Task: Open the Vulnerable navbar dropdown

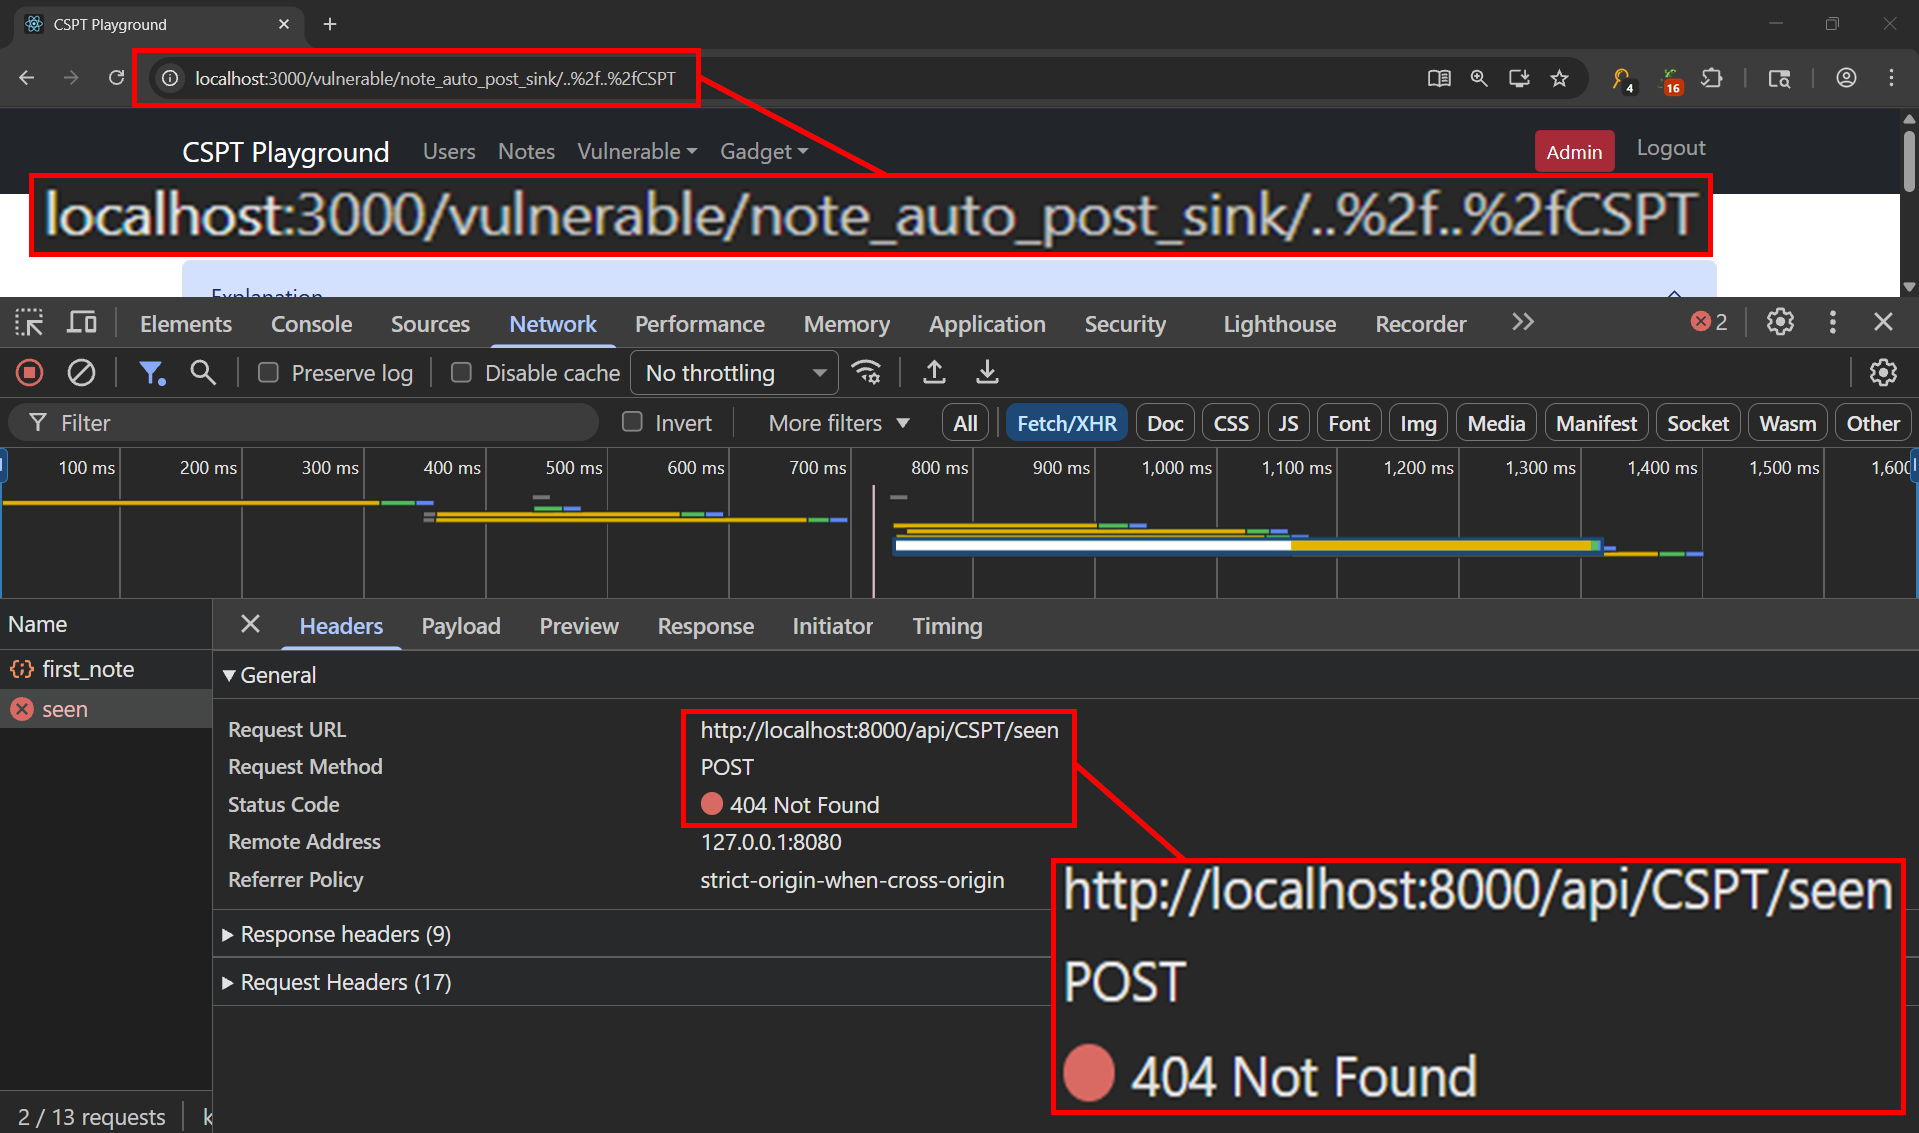Action: click(637, 151)
